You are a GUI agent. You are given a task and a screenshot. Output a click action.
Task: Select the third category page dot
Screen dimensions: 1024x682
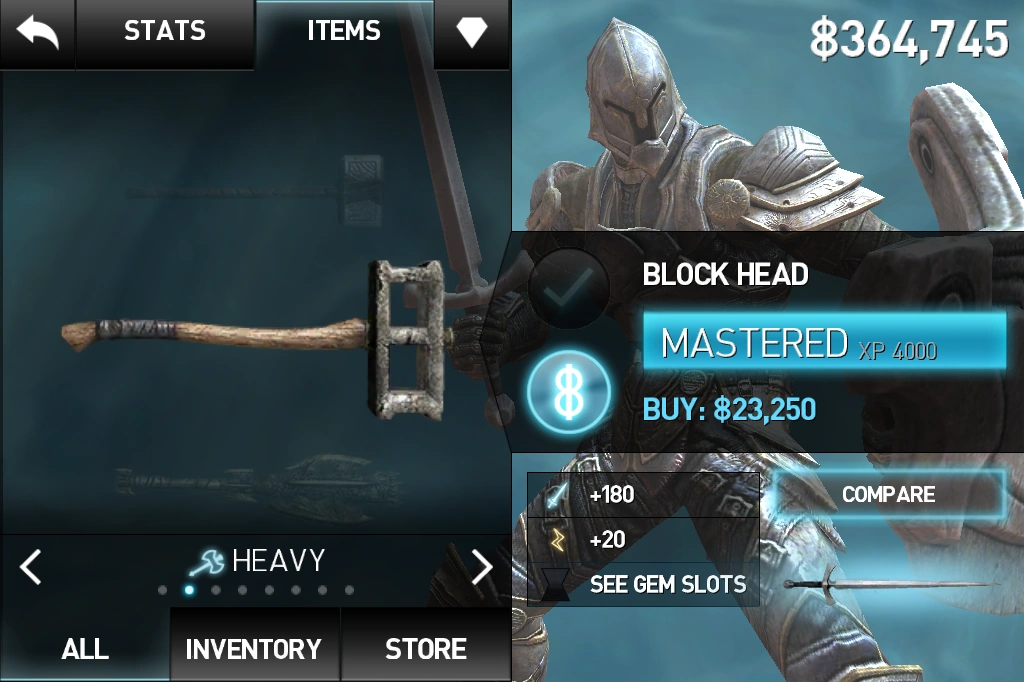tap(216, 590)
